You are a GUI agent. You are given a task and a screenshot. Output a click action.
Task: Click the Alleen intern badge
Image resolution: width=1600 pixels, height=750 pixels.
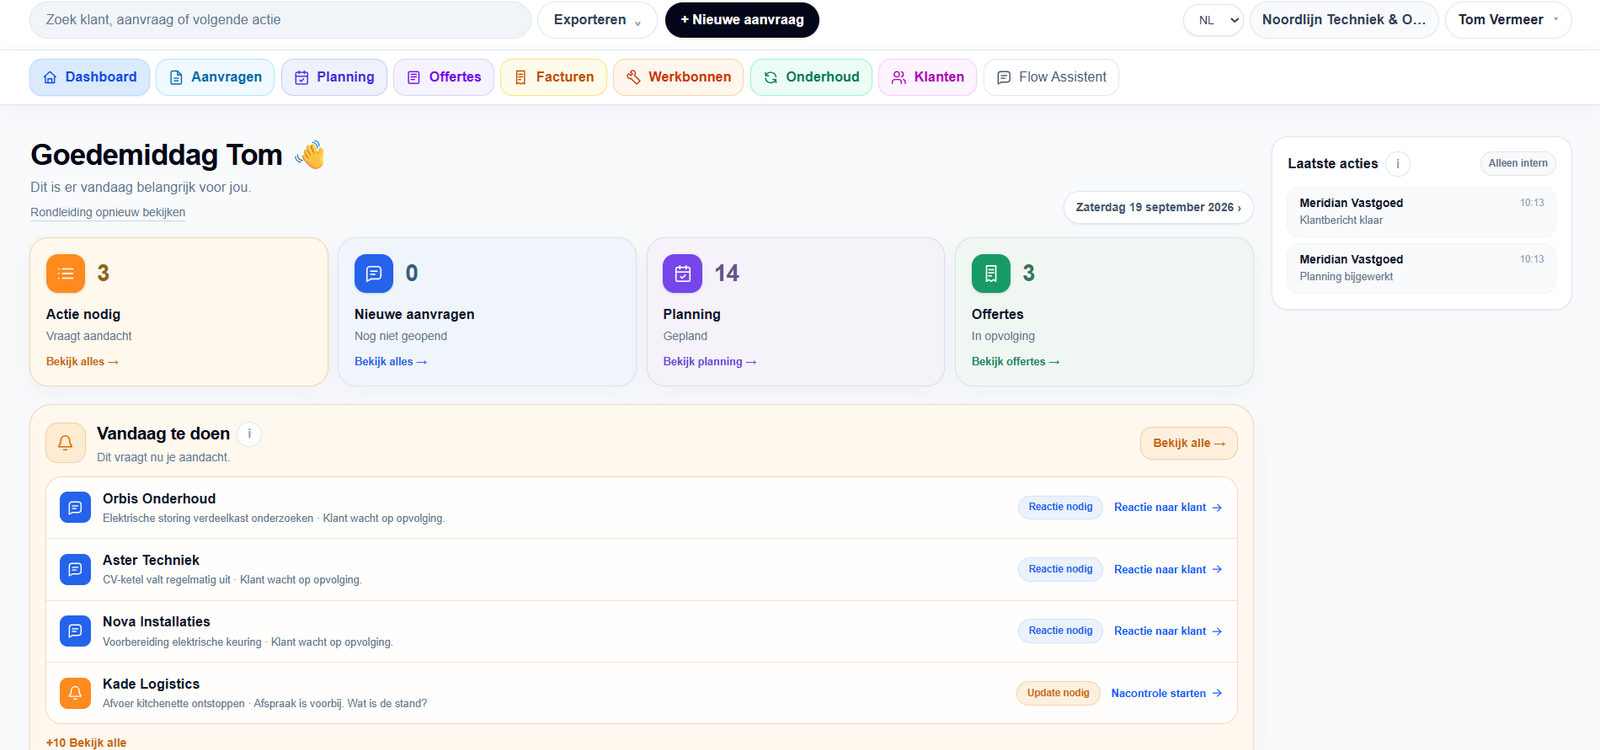[1518, 164]
